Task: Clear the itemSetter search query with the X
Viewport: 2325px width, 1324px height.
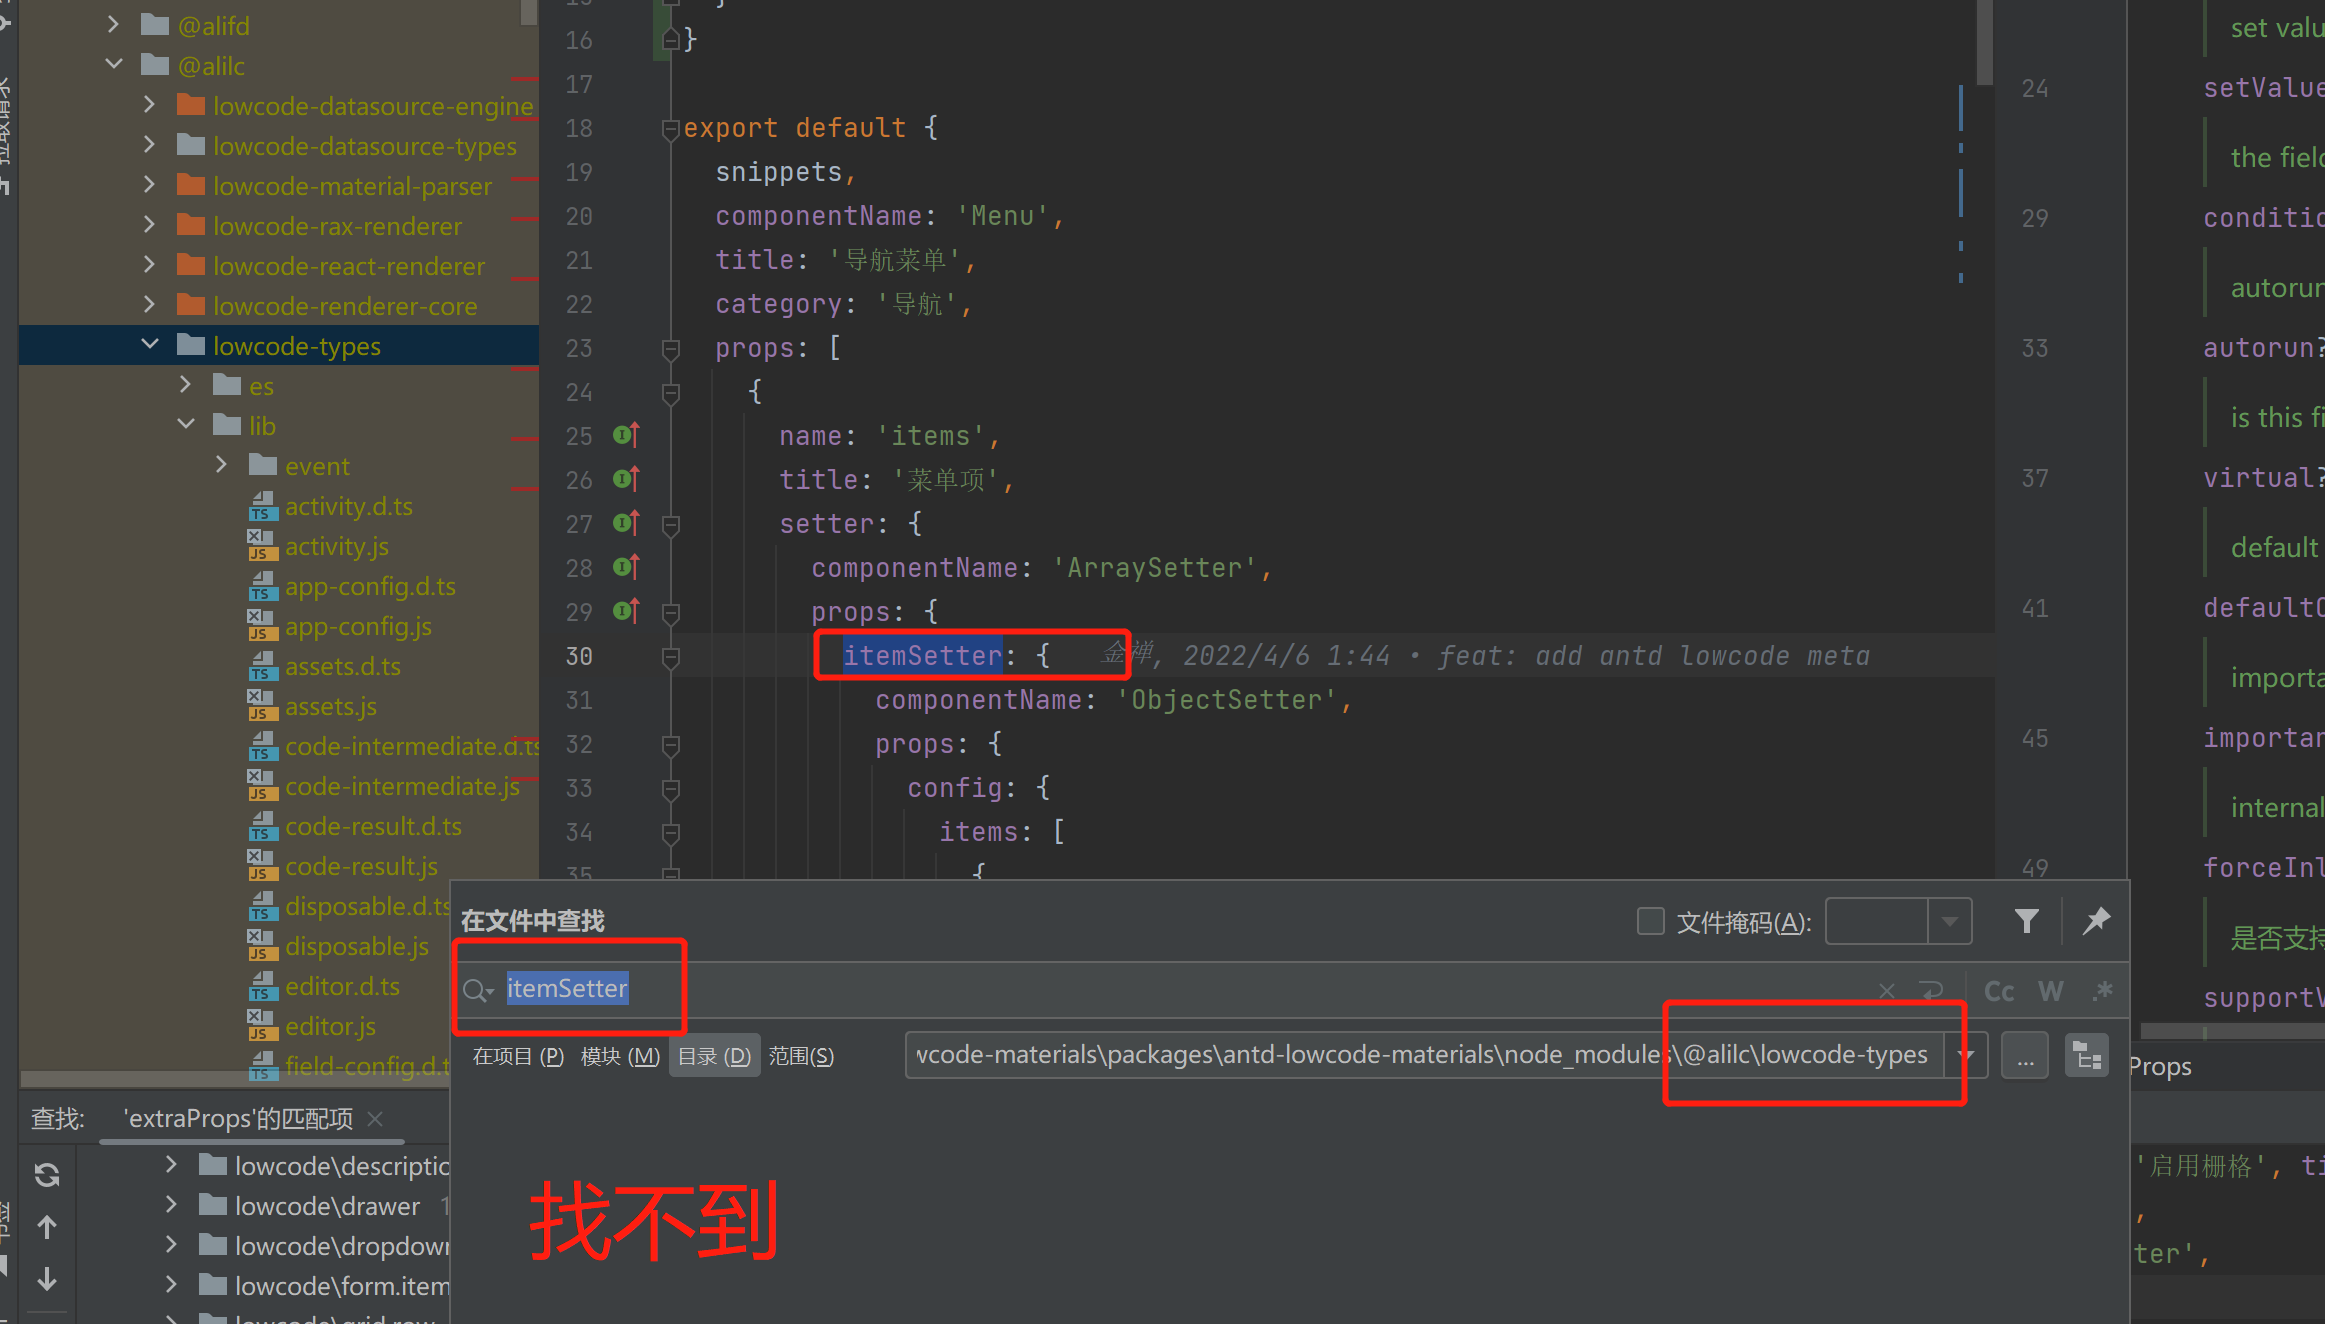Action: point(1888,990)
